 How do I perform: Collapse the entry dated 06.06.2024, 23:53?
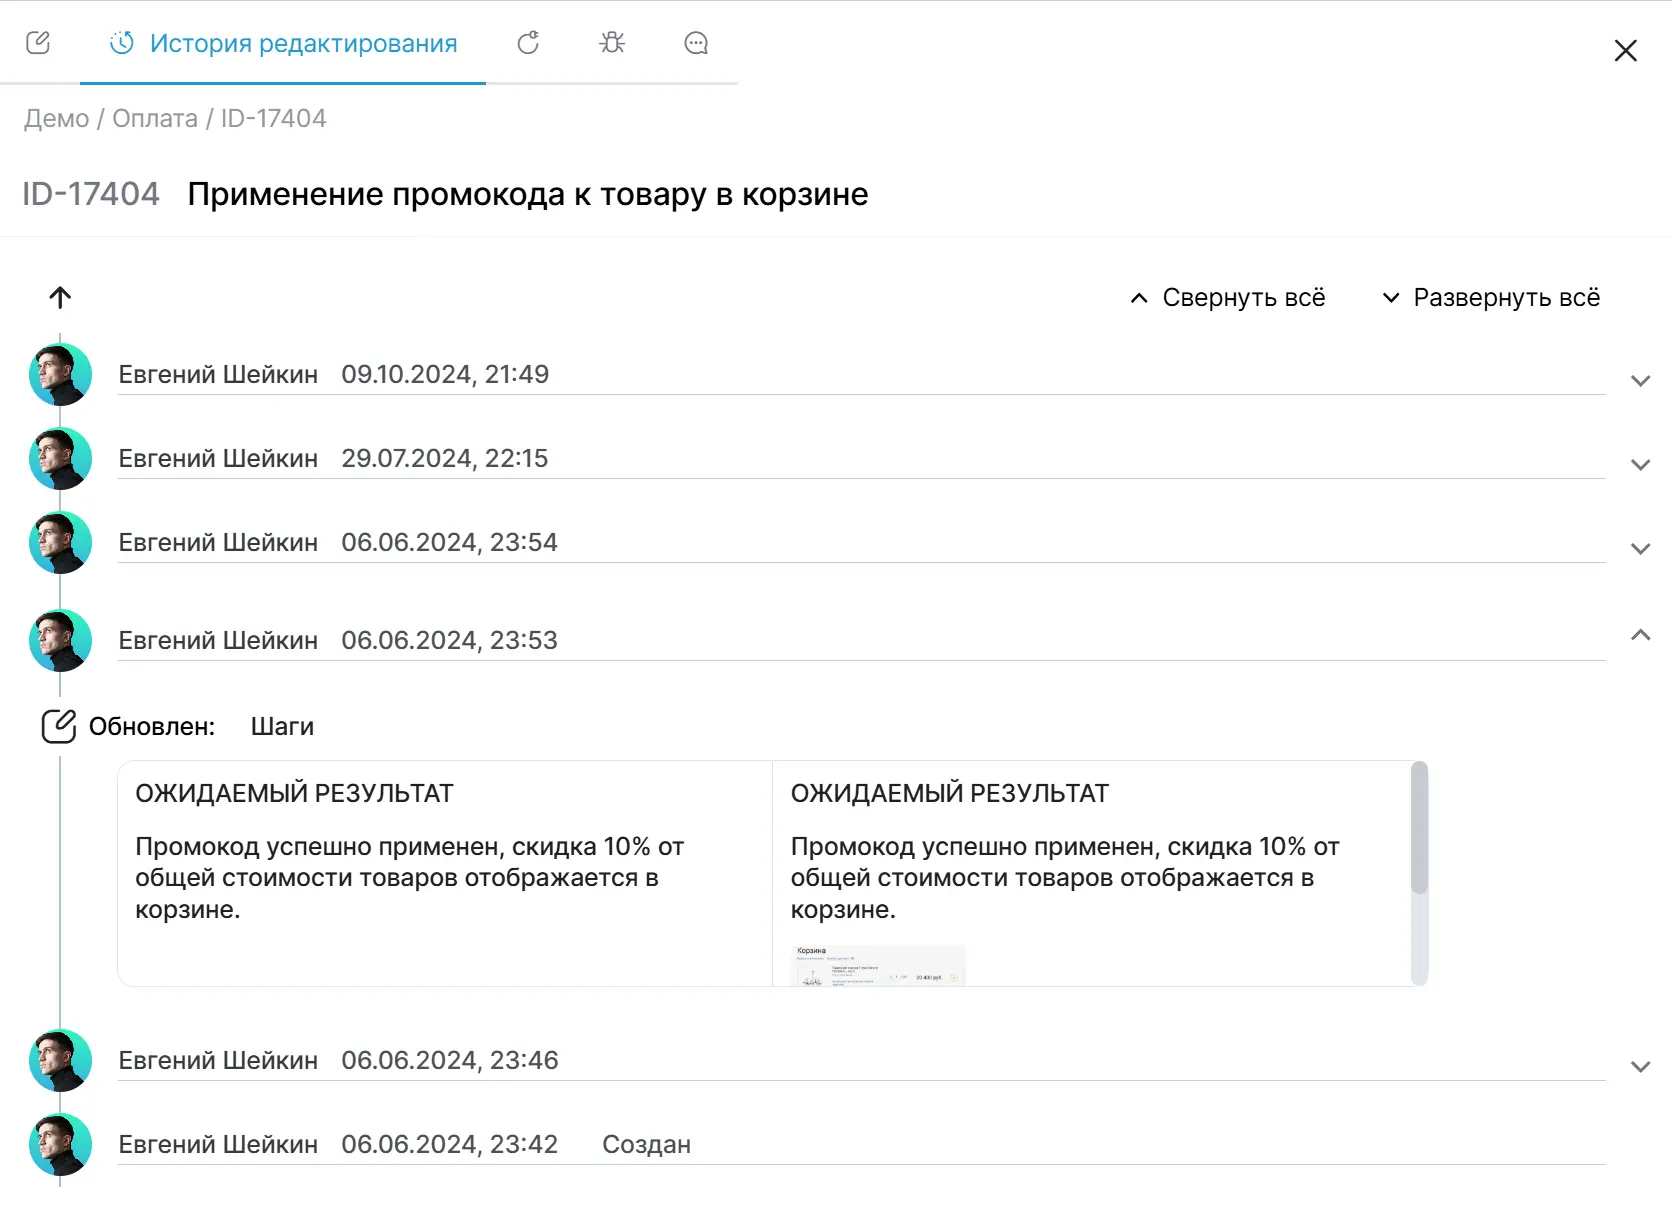click(1639, 635)
